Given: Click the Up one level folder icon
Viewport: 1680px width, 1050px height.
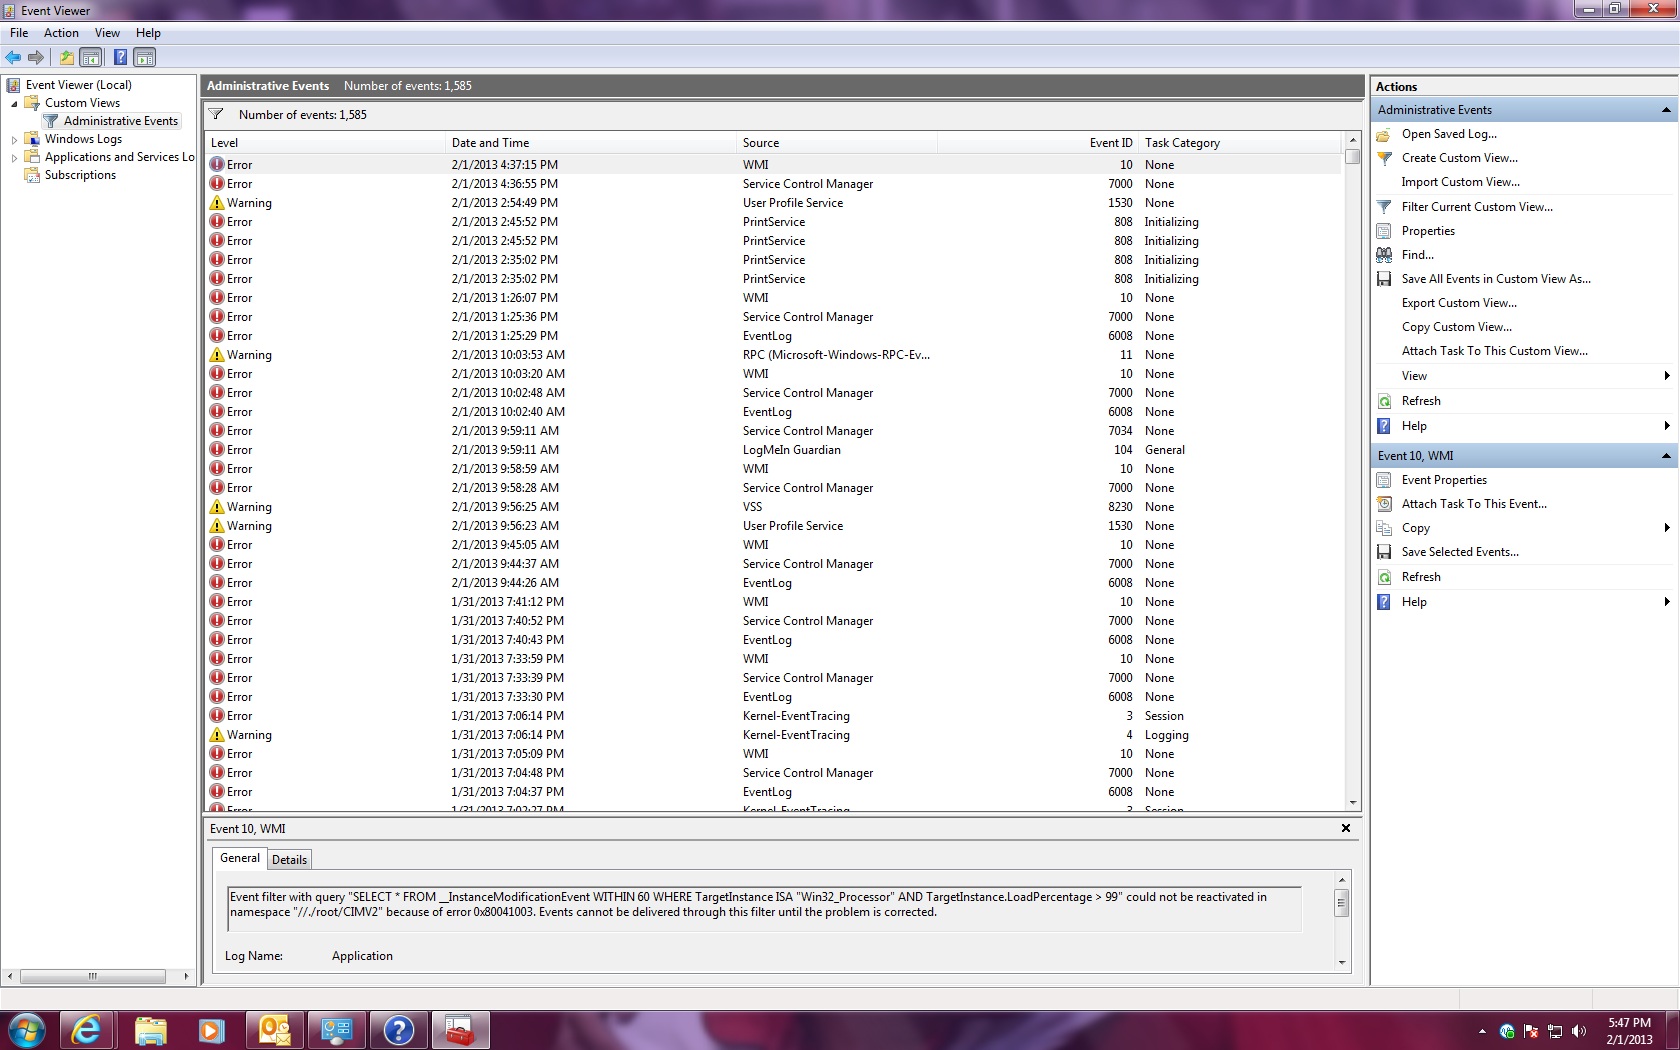Looking at the screenshot, I should tap(67, 57).
